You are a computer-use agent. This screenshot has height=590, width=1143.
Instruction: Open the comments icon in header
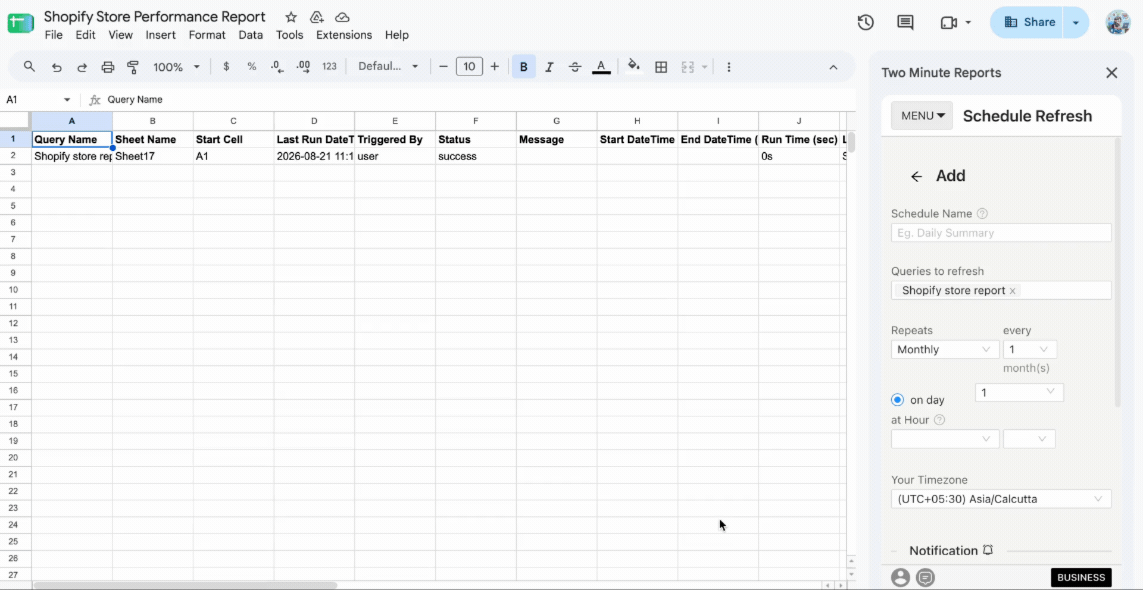pyautogui.click(x=905, y=23)
